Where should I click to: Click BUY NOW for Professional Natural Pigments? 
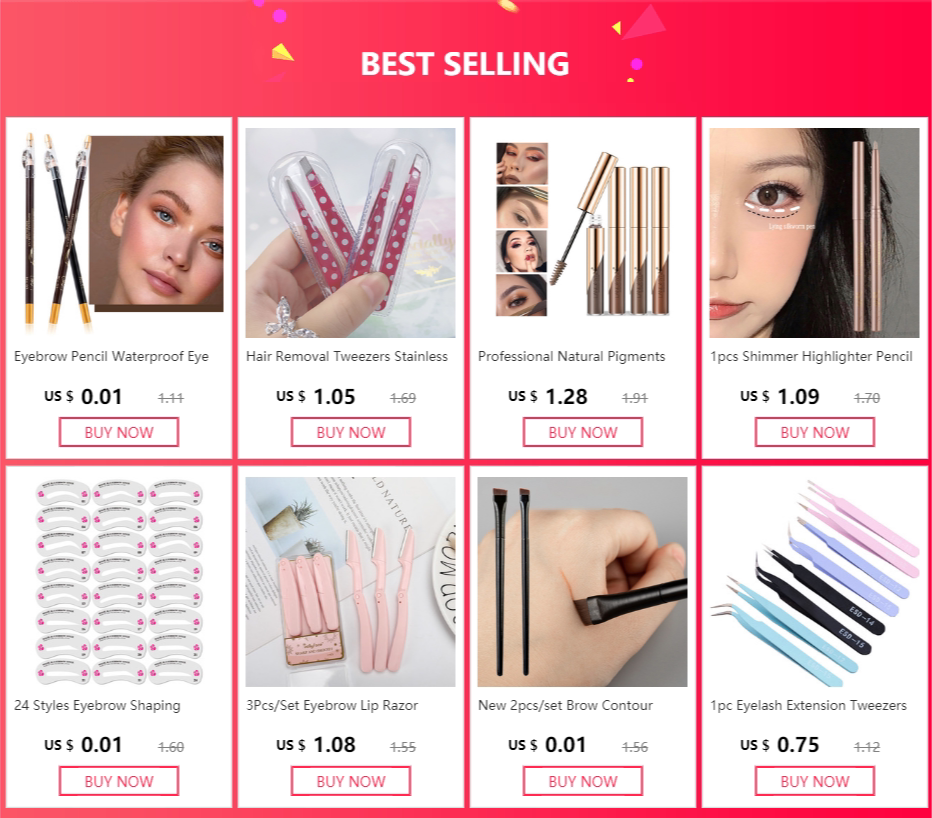tap(582, 432)
